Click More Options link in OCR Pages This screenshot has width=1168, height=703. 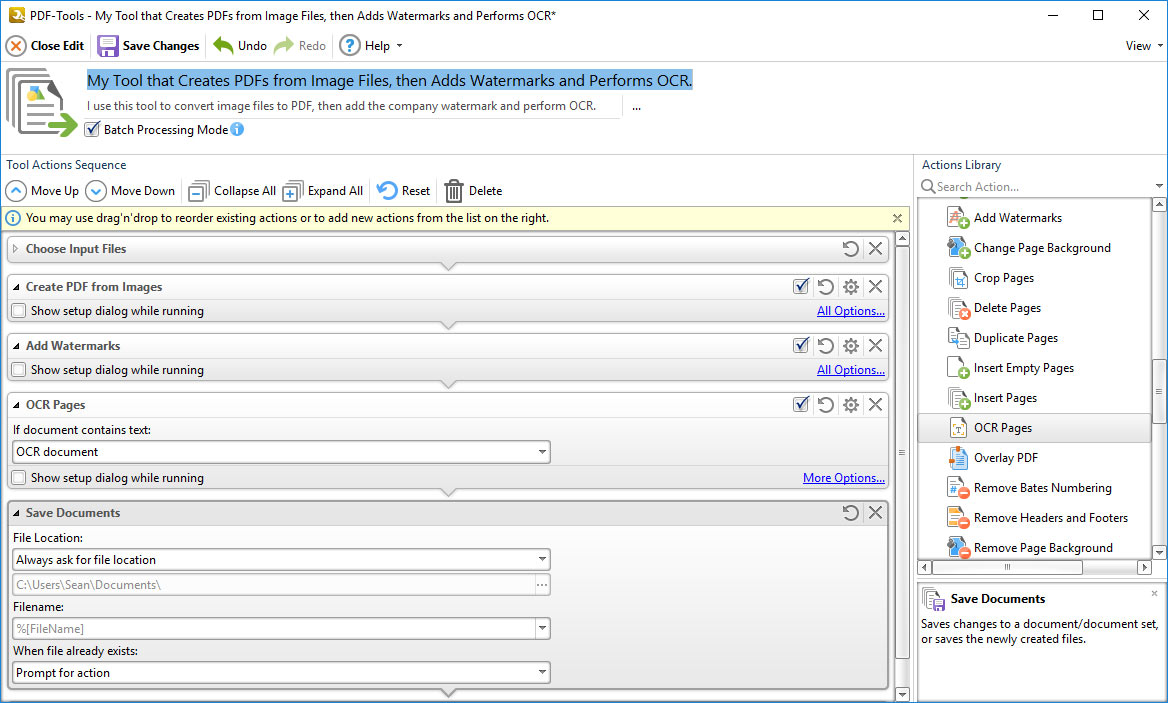click(843, 478)
